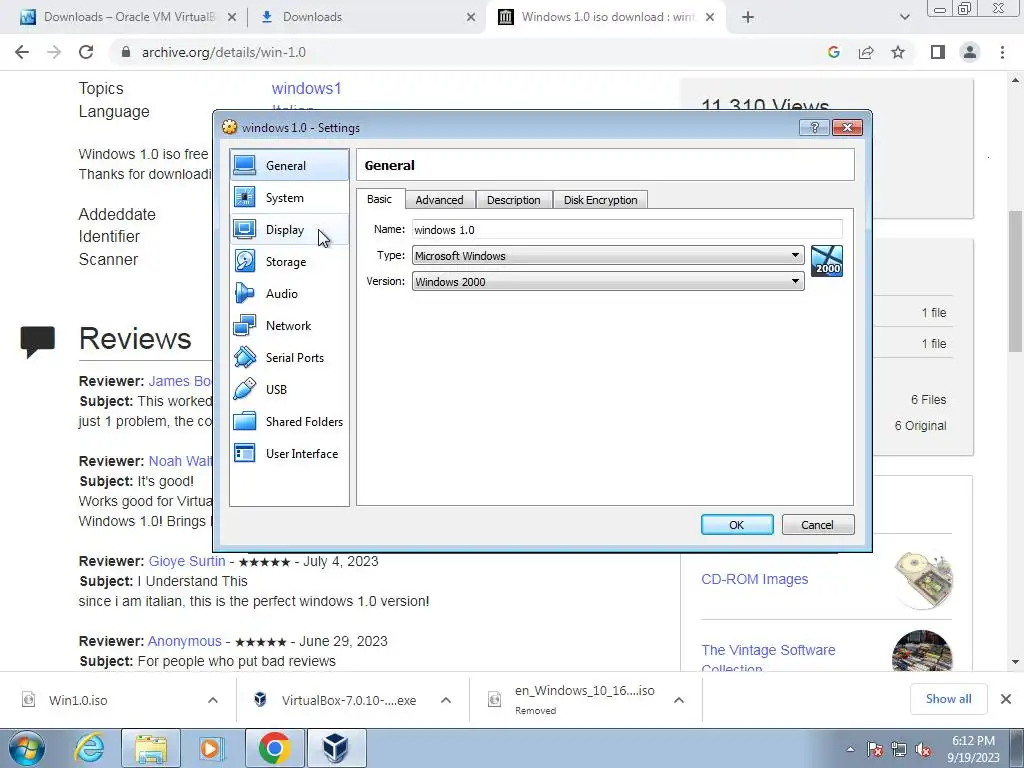Open a new browser tab
This screenshot has width=1024, height=768.
click(748, 17)
